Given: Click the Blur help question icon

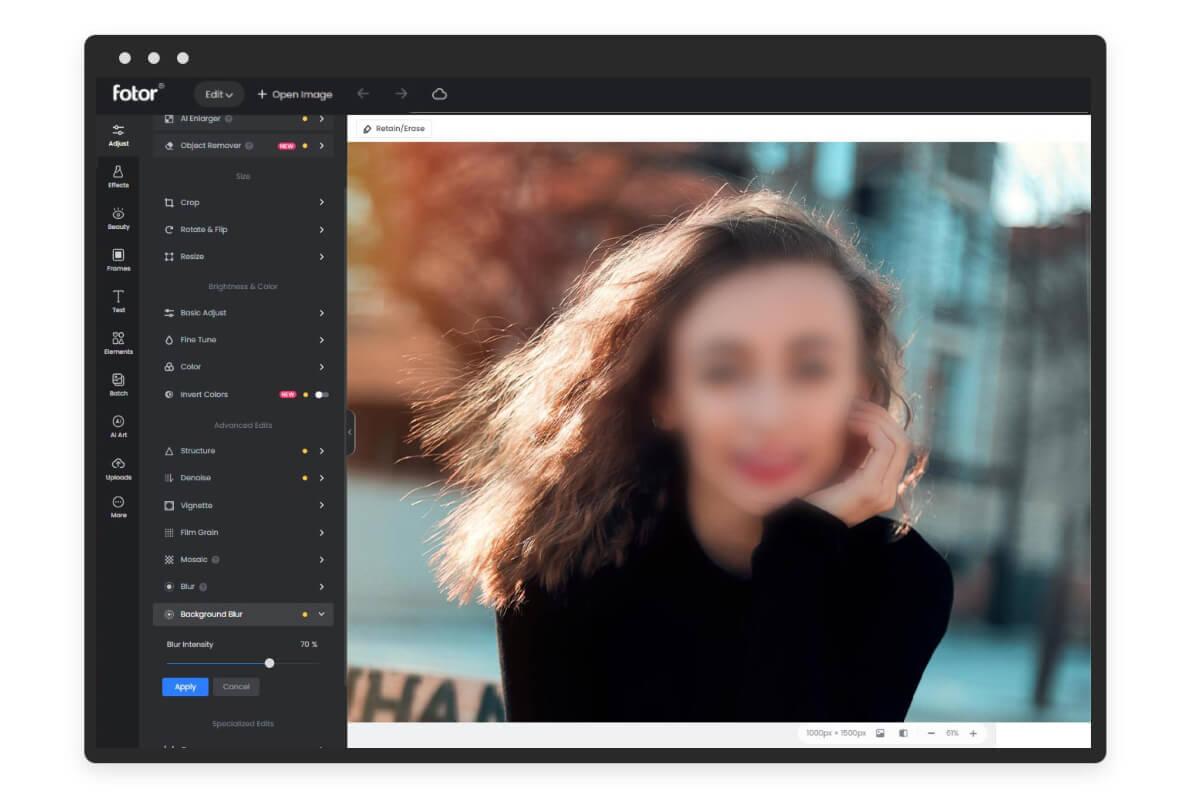Looking at the screenshot, I should [x=203, y=587].
